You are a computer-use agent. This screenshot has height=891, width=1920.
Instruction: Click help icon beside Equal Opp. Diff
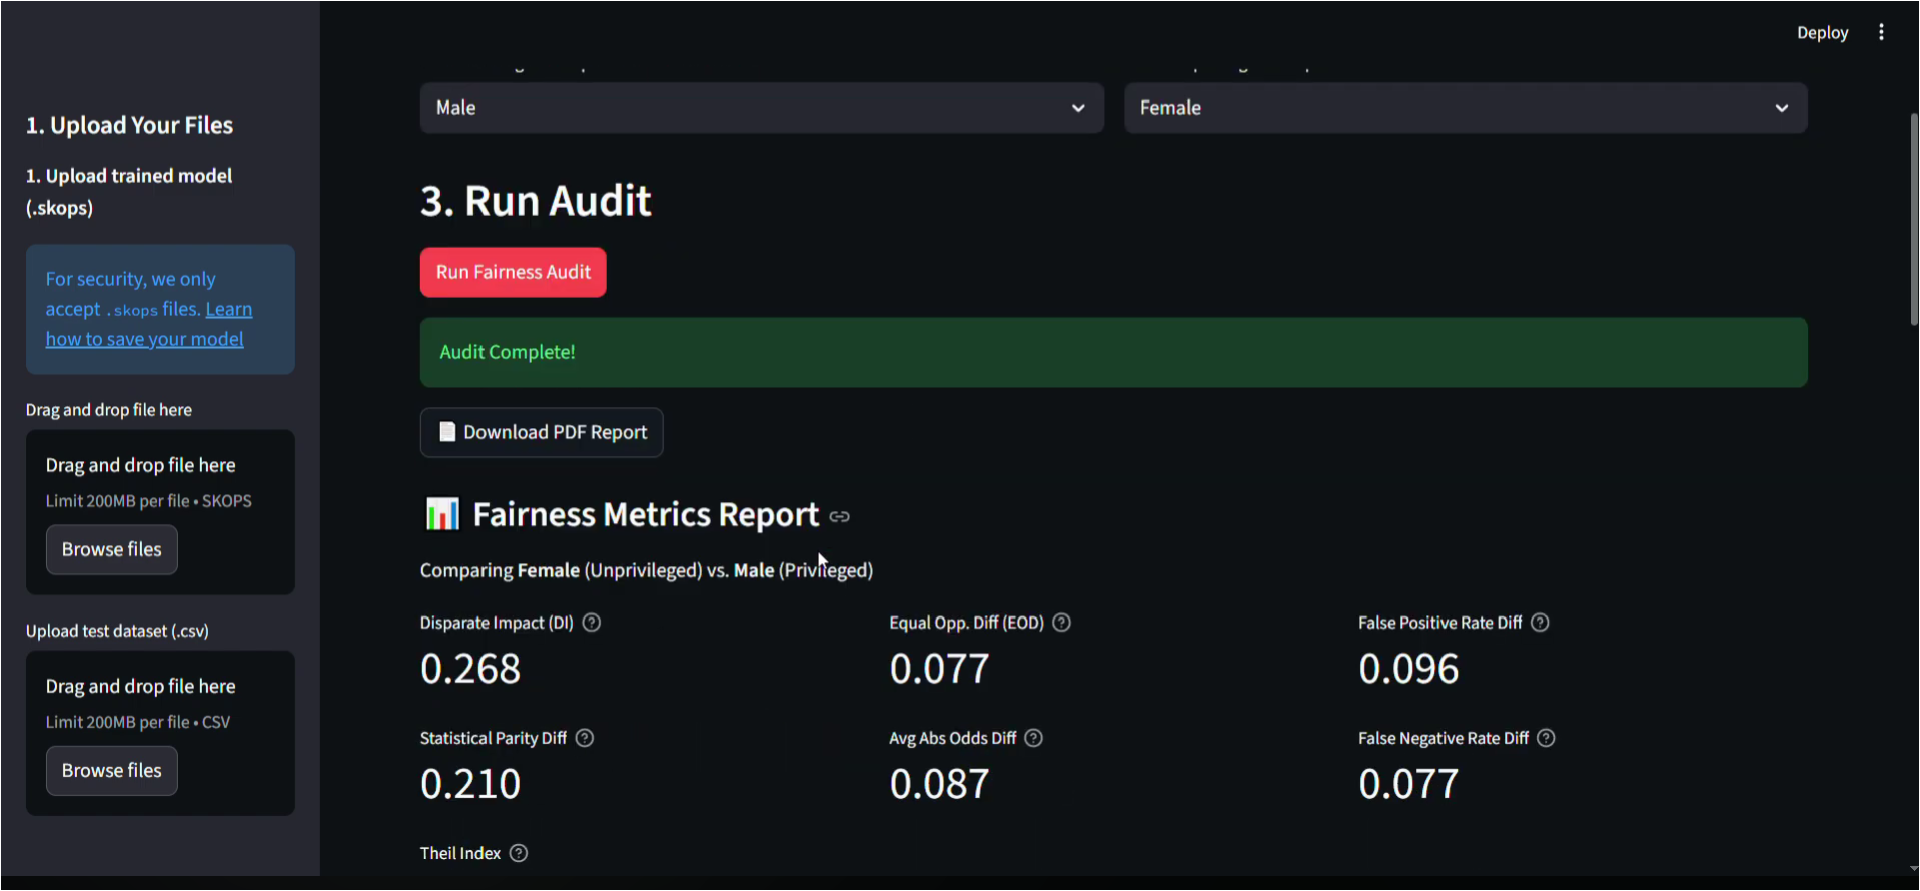(1062, 623)
